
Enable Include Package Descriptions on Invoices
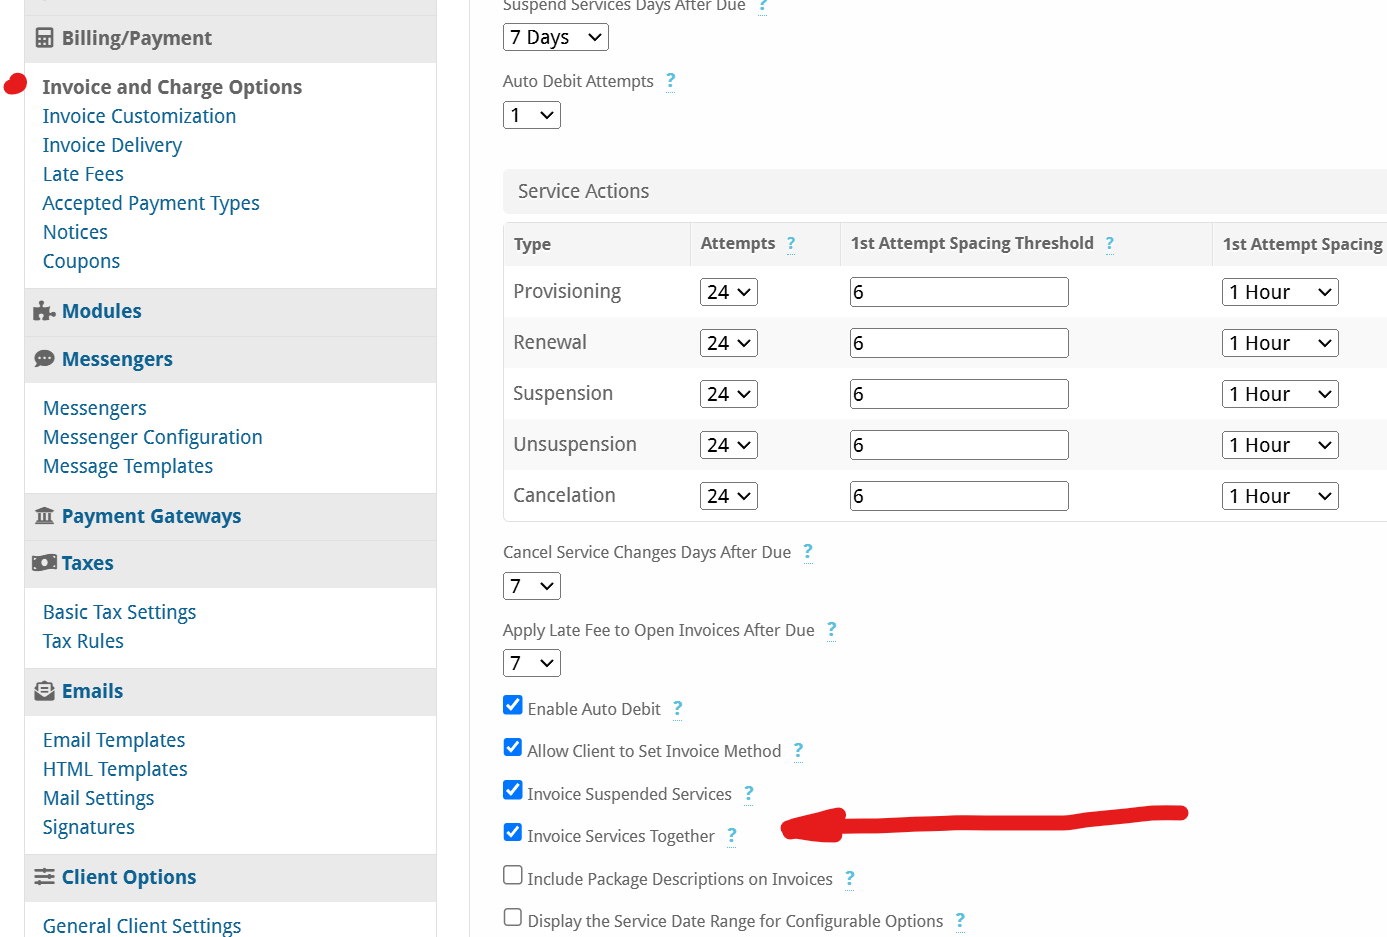tap(513, 875)
